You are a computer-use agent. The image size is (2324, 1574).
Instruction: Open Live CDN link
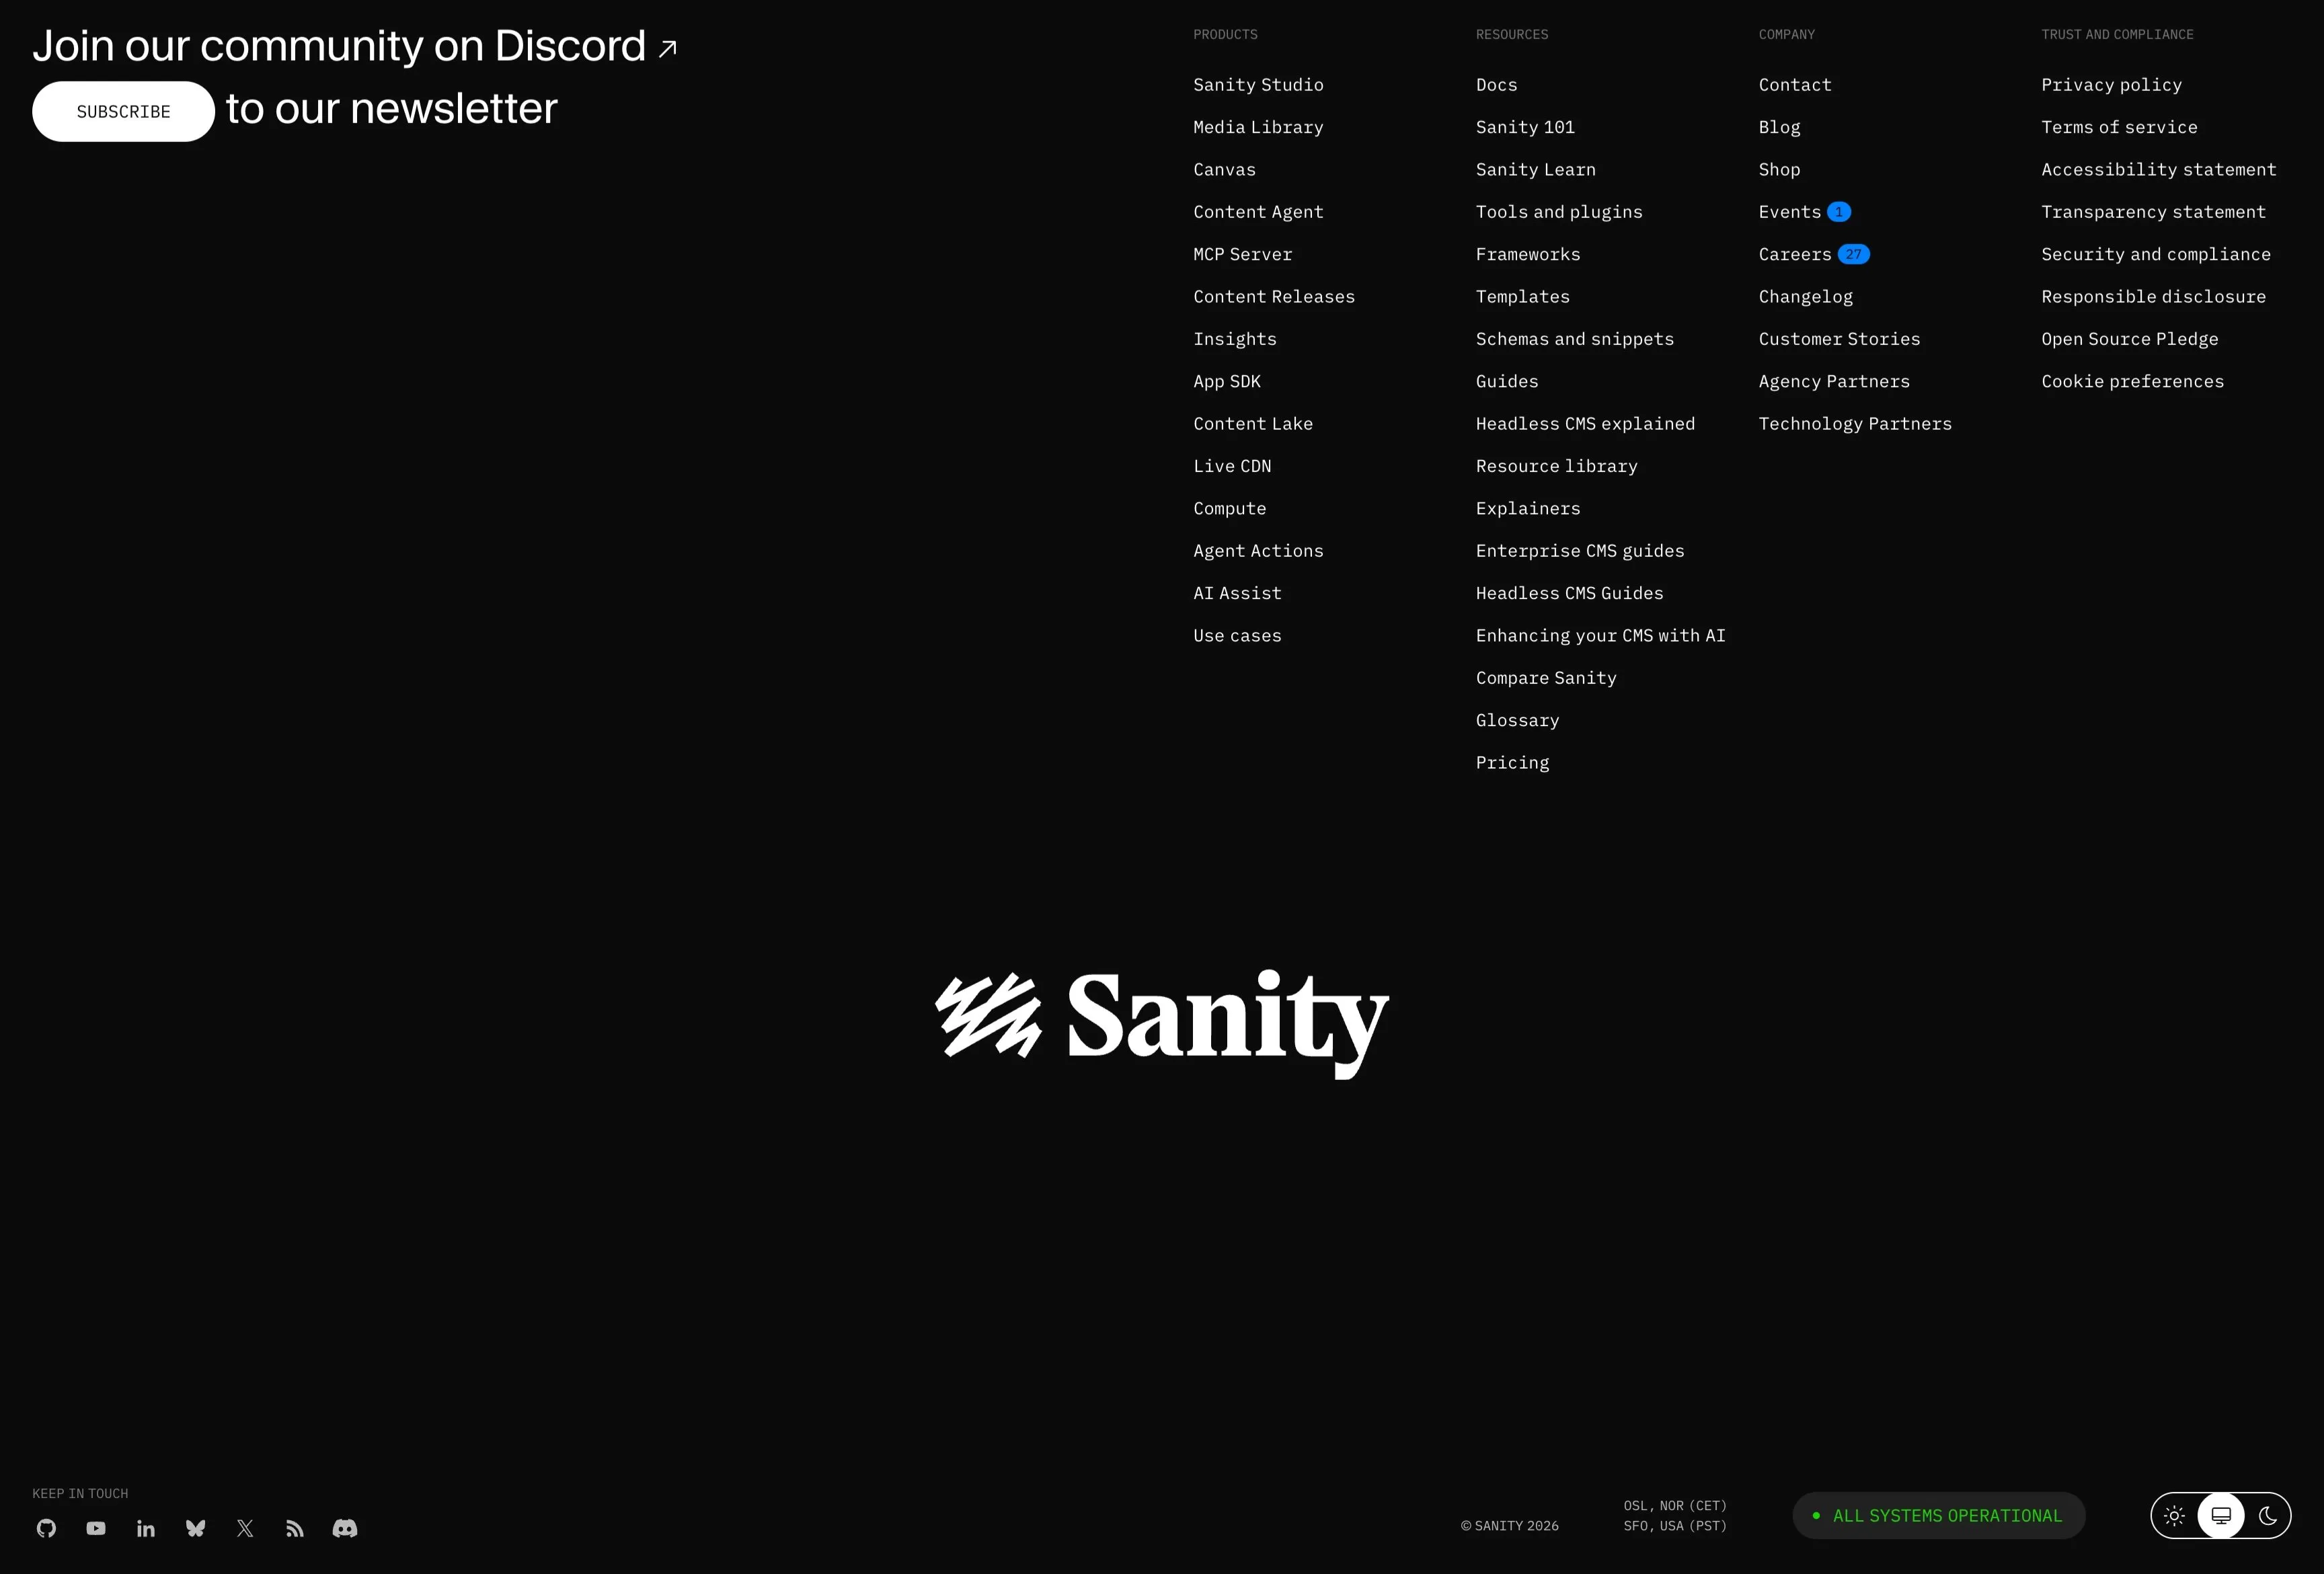1232,466
